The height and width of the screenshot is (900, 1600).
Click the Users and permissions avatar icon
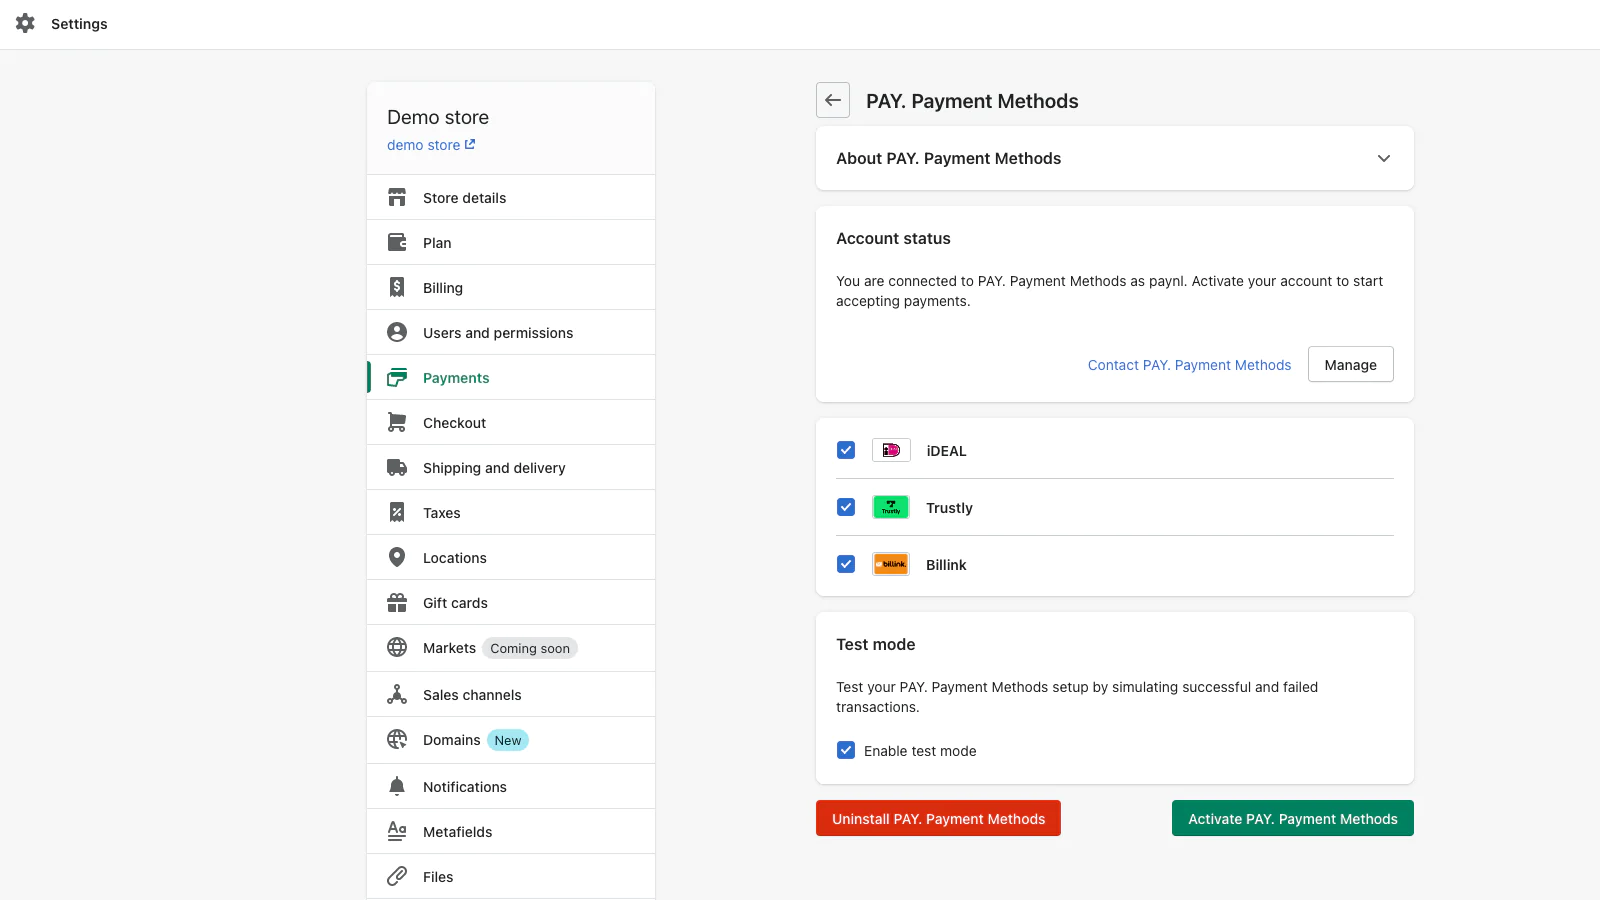pyautogui.click(x=397, y=332)
